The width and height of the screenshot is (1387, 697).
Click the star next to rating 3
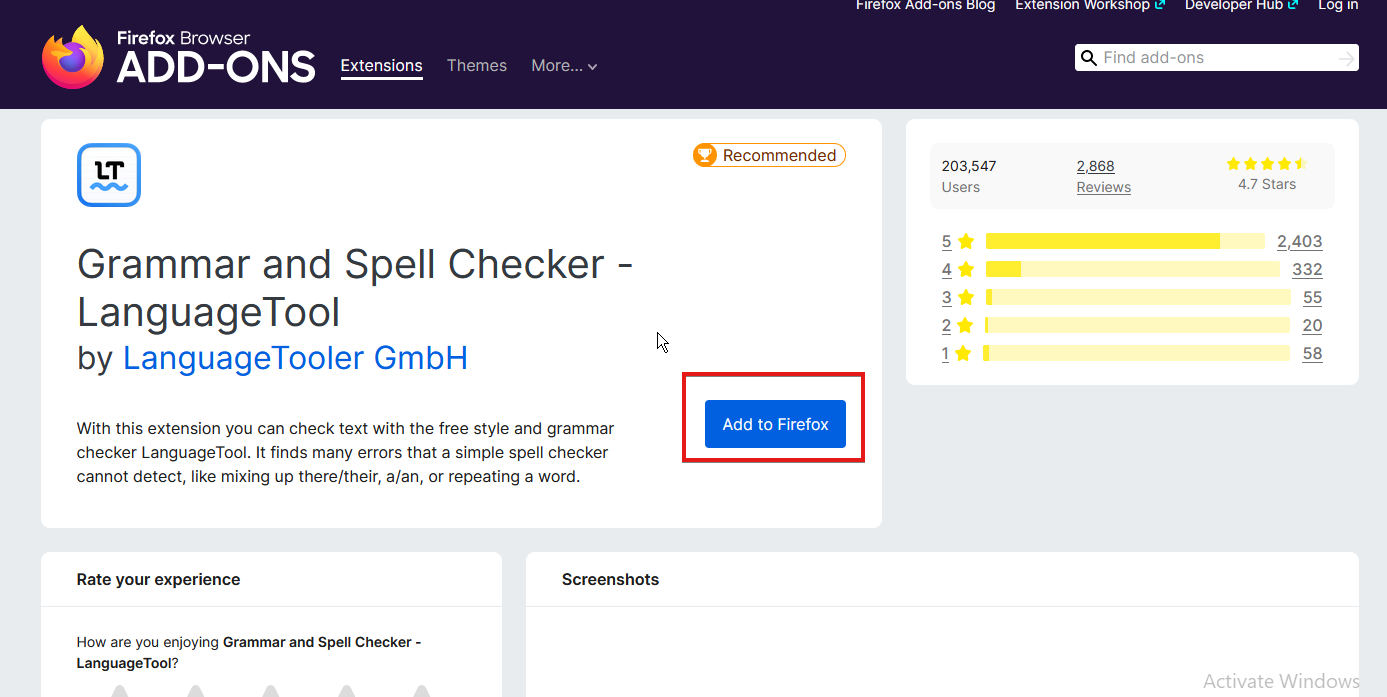(x=965, y=297)
